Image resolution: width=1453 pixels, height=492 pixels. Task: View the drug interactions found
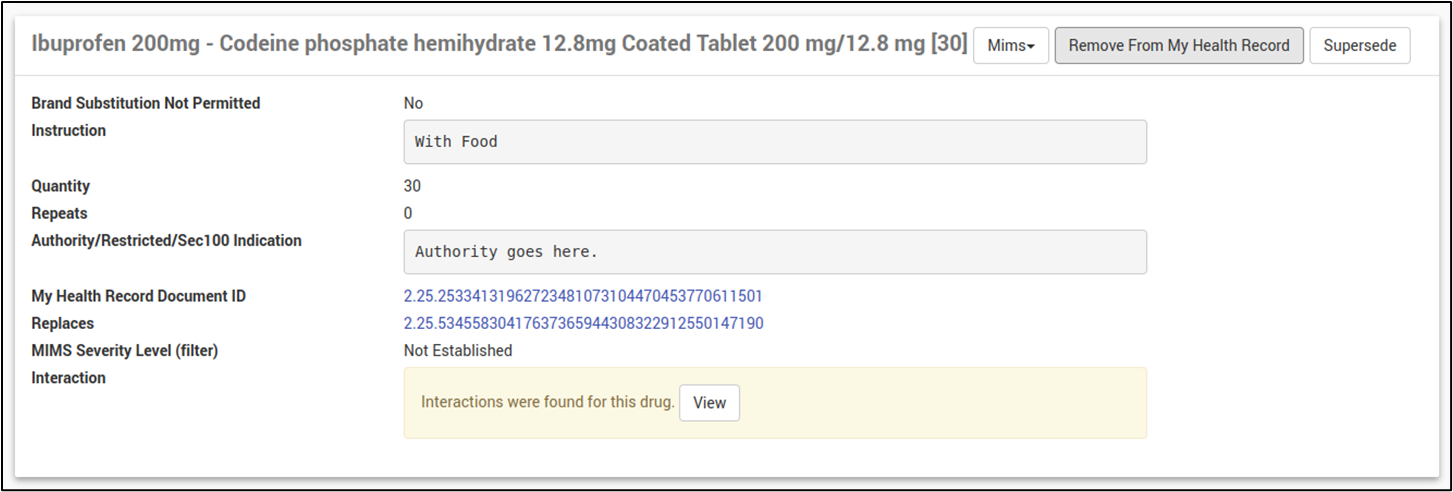[709, 403]
